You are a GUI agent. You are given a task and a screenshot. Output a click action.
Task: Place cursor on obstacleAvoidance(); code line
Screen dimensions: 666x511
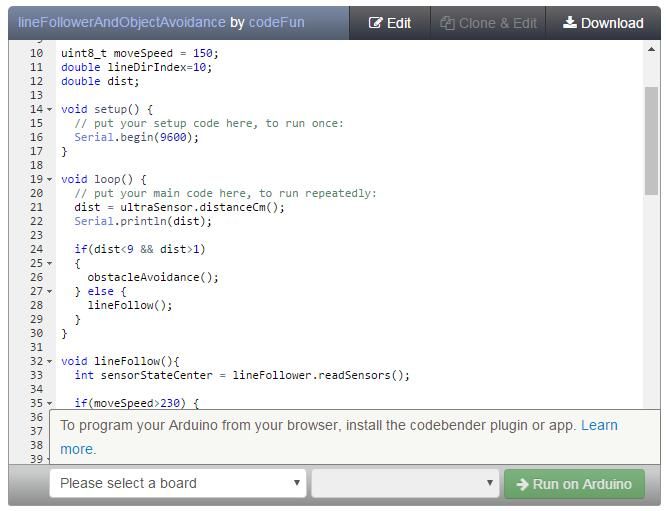tap(153, 277)
